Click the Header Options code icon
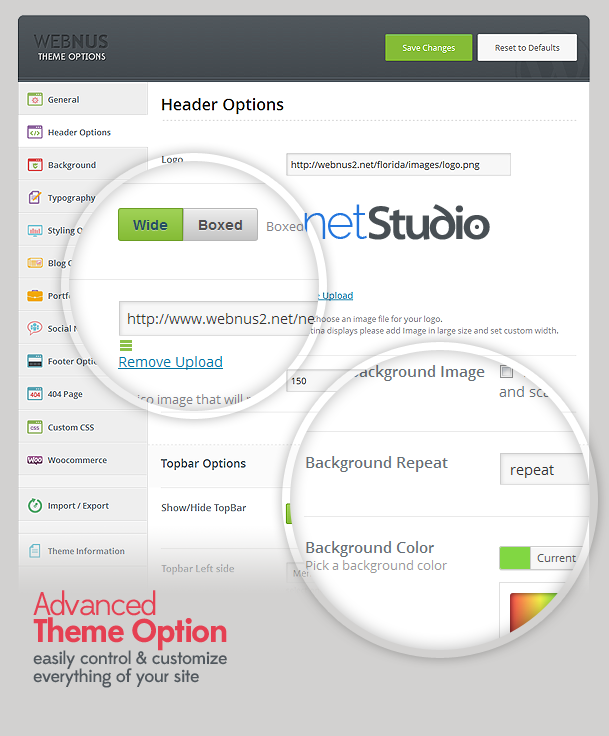The height and width of the screenshot is (736, 609). tap(35, 132)
